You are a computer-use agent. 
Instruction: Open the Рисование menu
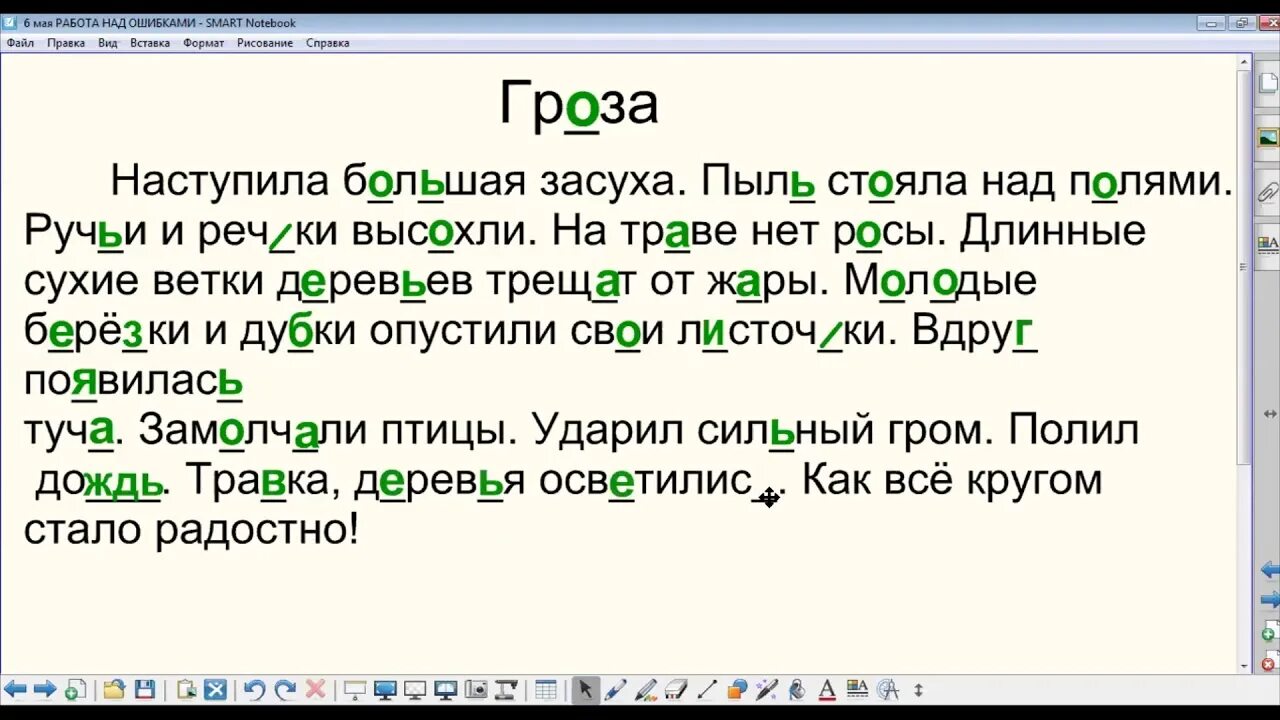pyautogui.click(x=265, y=43)
